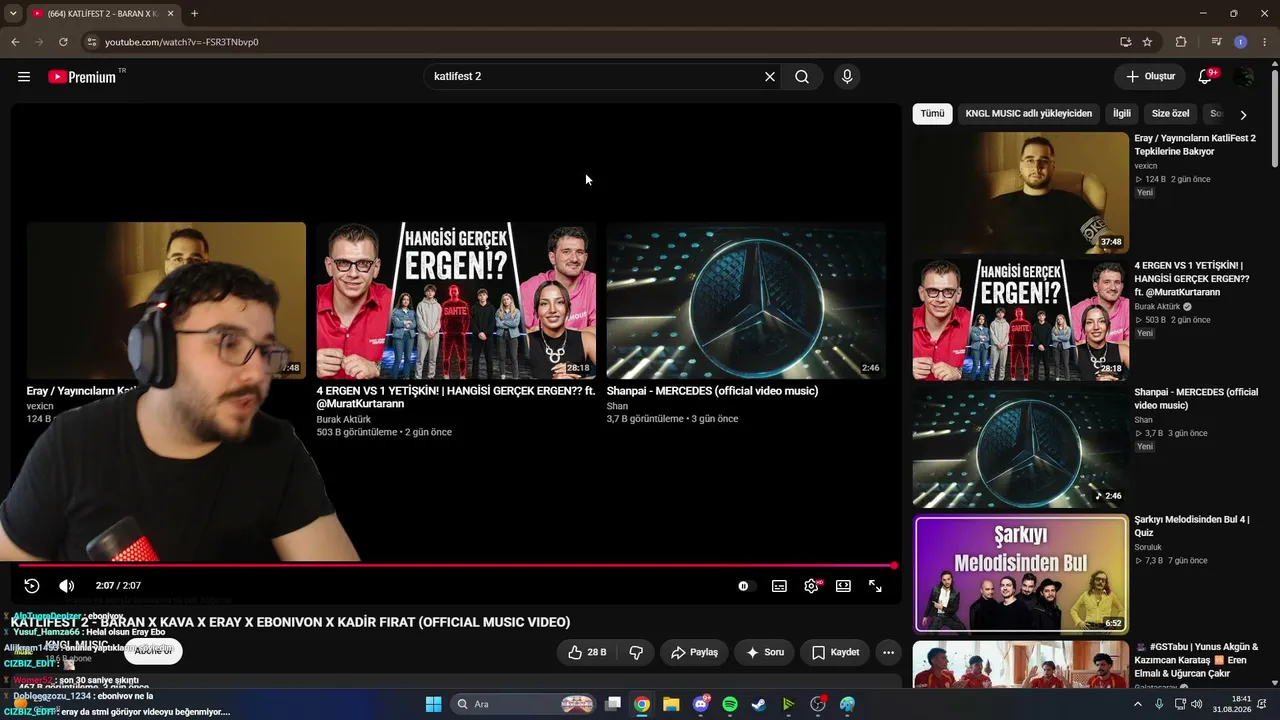Viewport: 1280px width, 720px height.
Task: Open Chrome three-dot menu
Action: (x=1265, y=42)
